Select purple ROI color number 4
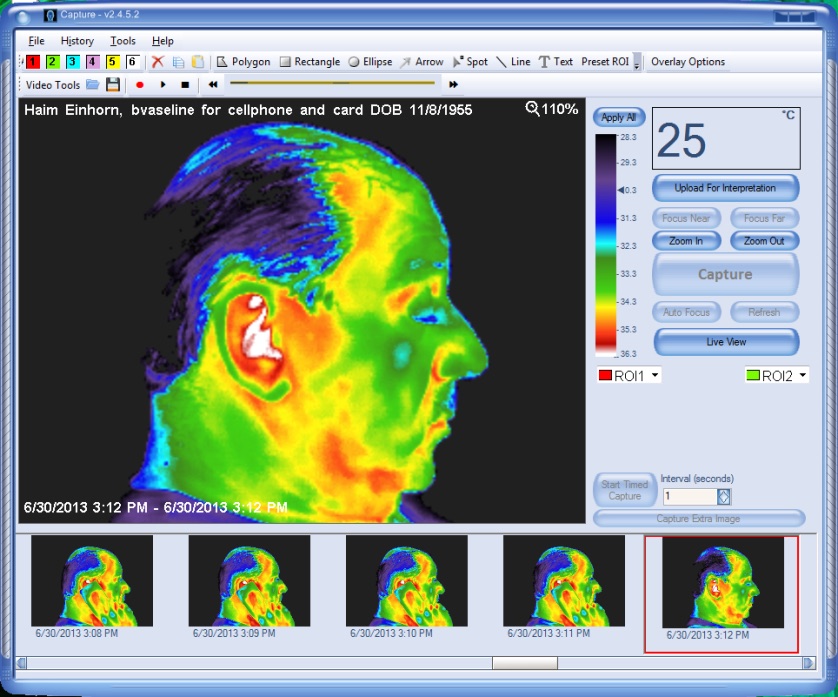 92,62
